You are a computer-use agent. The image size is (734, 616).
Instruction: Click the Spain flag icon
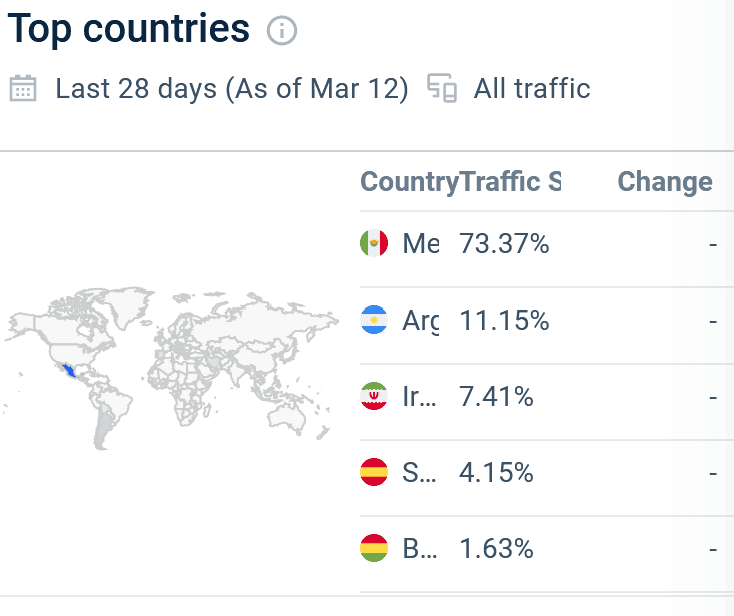coord(374,472)
